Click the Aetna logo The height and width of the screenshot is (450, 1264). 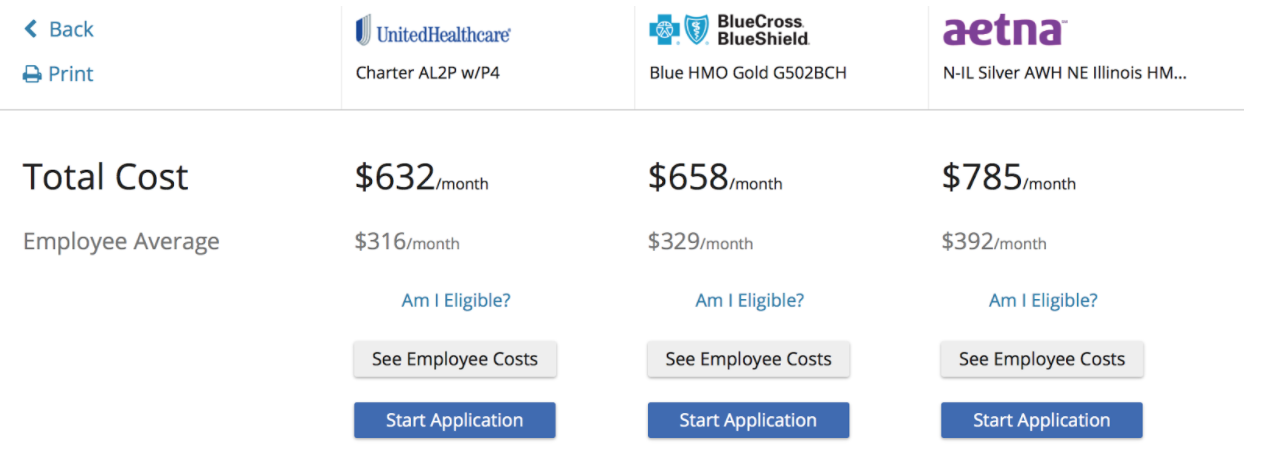click(x=1003, y=31)
